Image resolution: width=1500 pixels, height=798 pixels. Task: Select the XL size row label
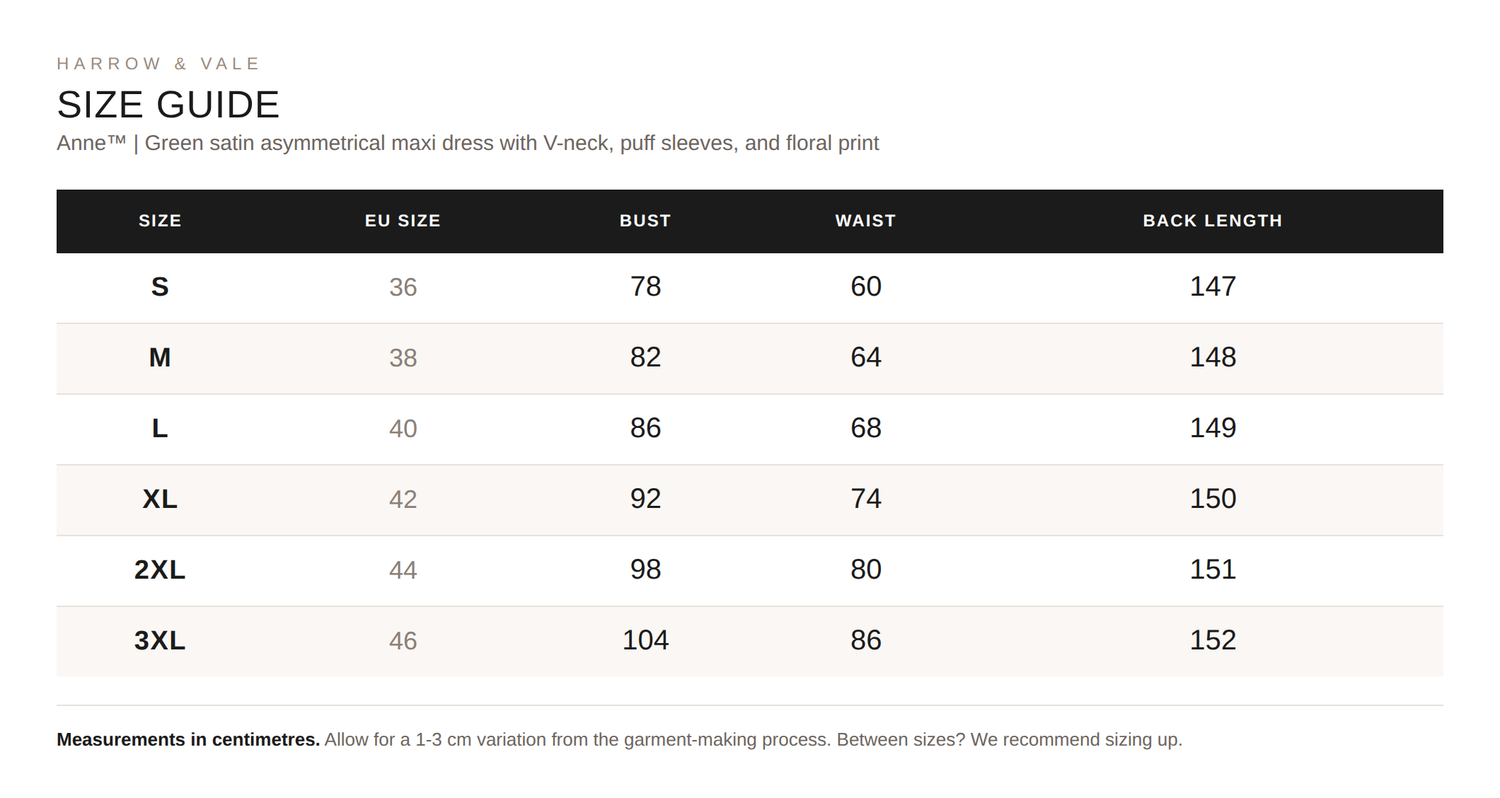click(x=160, y=499)
